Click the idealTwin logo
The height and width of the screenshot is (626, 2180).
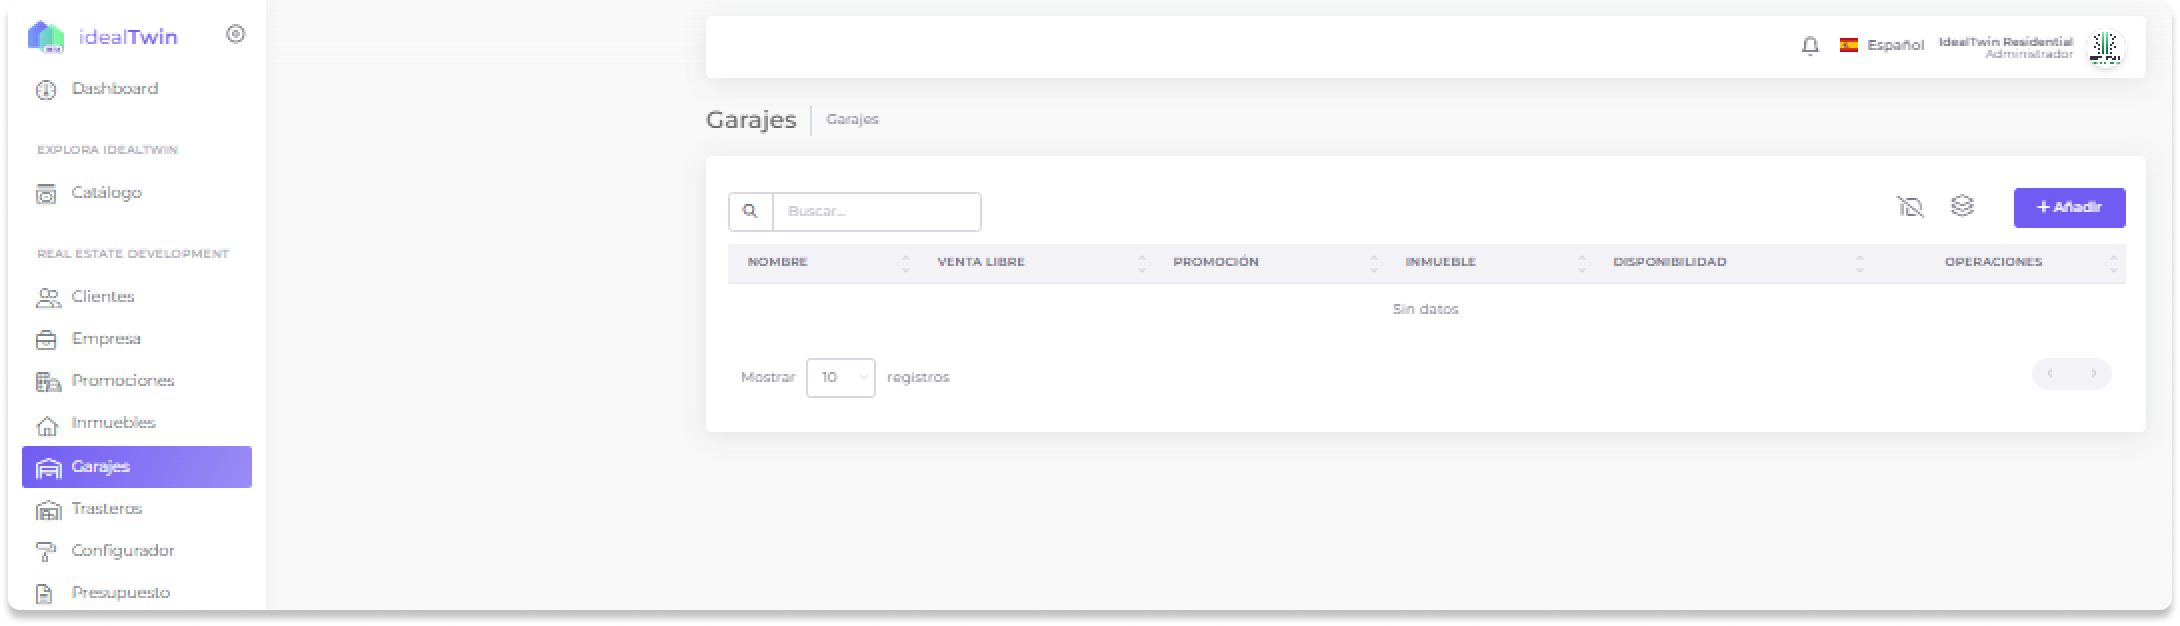pos(103,37)
